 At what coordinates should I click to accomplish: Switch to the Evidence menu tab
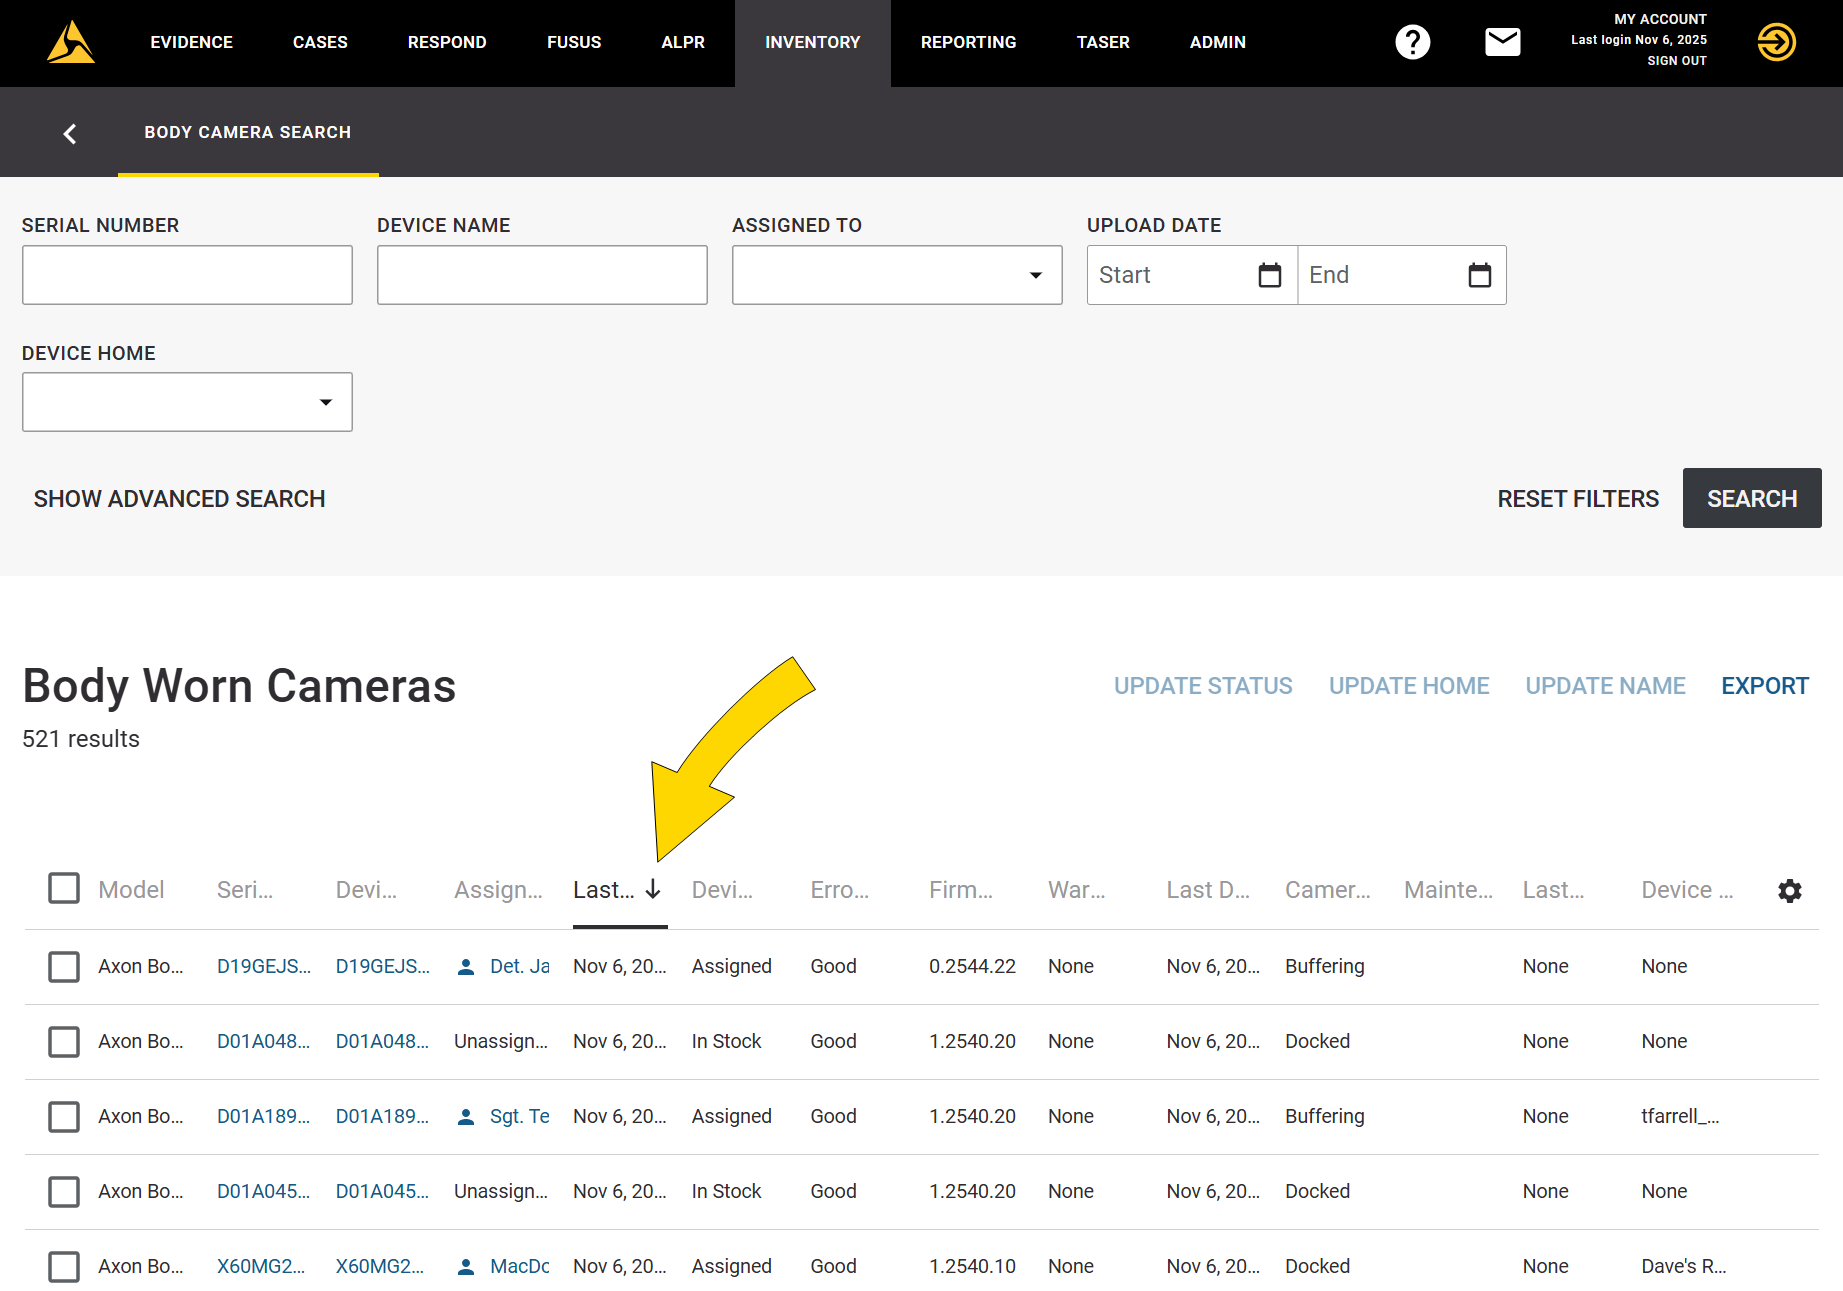pyautogui.click(x=191, y=42)
